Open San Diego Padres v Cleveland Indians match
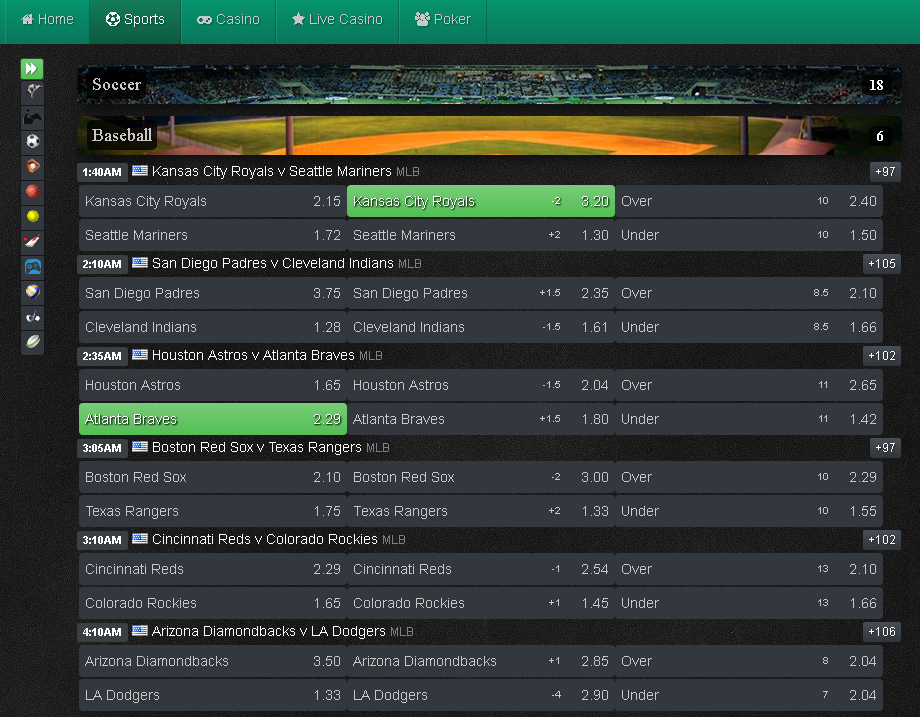The image size is (920, 717). pyautogui.click(x=273, y=263)
